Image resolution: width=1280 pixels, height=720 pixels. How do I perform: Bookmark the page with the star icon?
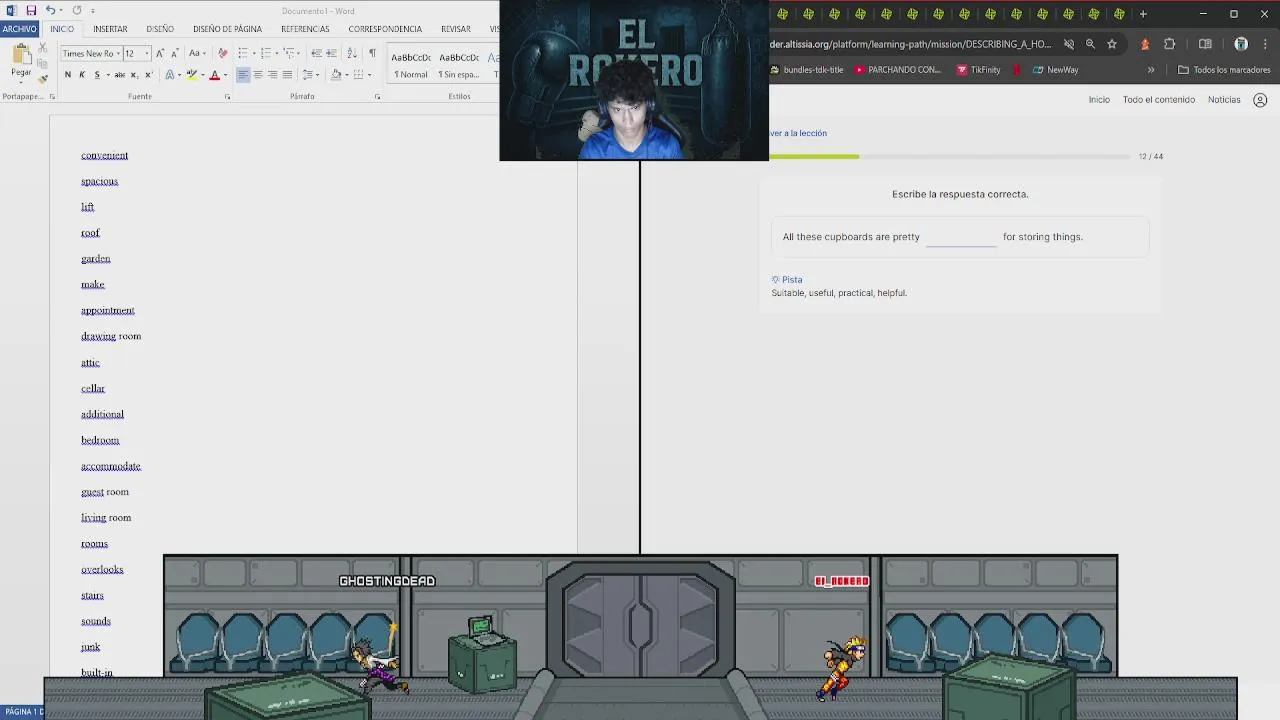pyautogui.click(x=1112, y=44)
